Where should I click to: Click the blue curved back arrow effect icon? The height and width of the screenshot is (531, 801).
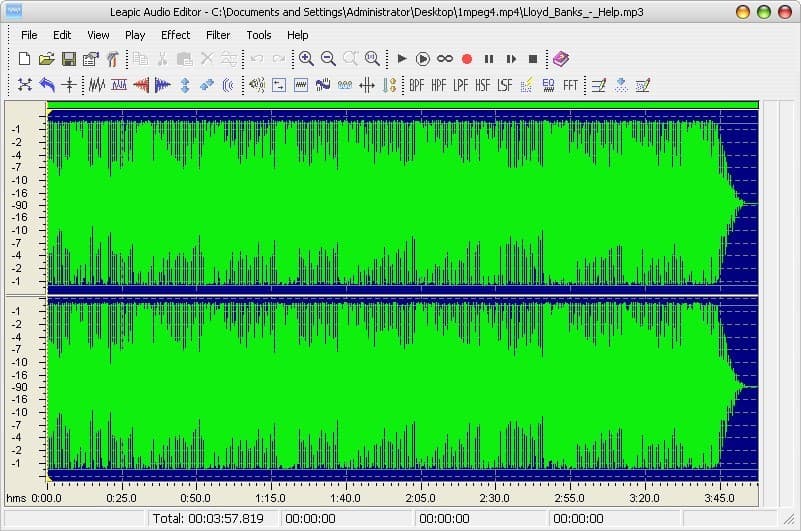(x=47, y=85)
